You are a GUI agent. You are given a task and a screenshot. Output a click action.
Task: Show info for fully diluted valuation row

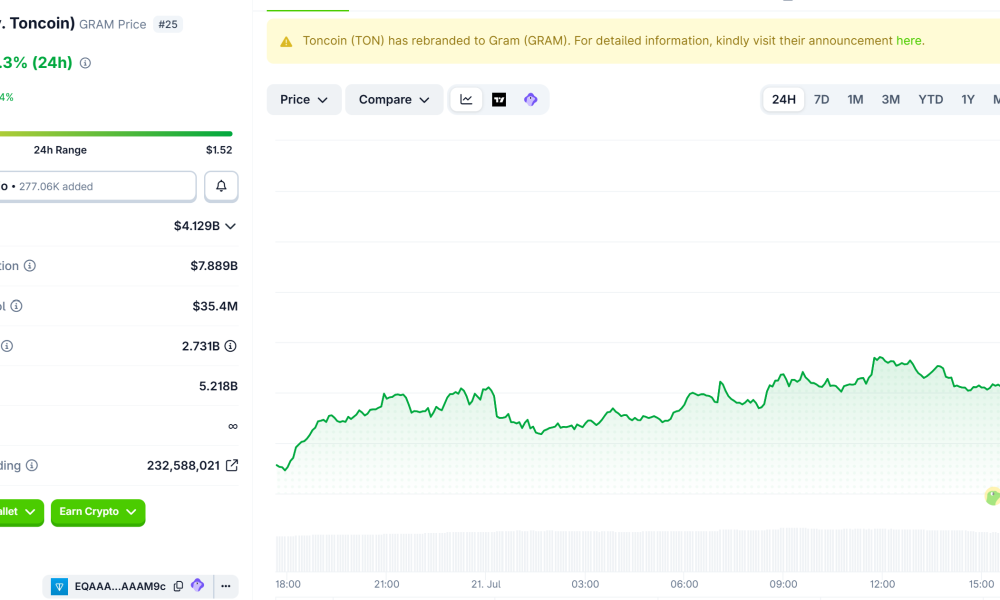[30, 266]
